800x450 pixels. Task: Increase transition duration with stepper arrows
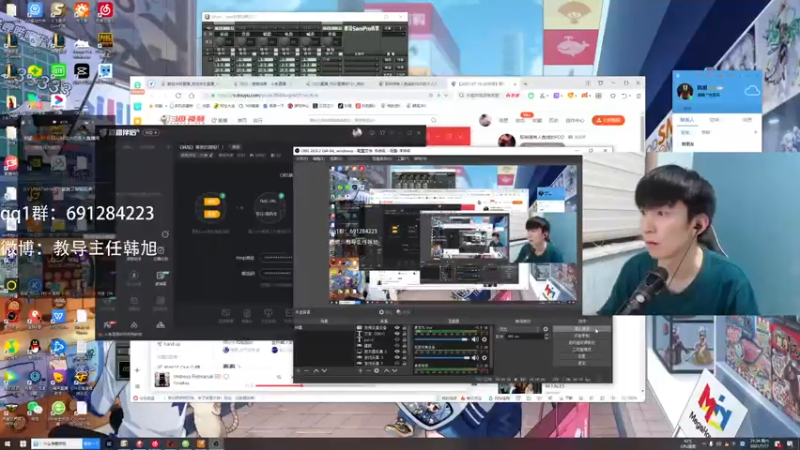[546, 336]
